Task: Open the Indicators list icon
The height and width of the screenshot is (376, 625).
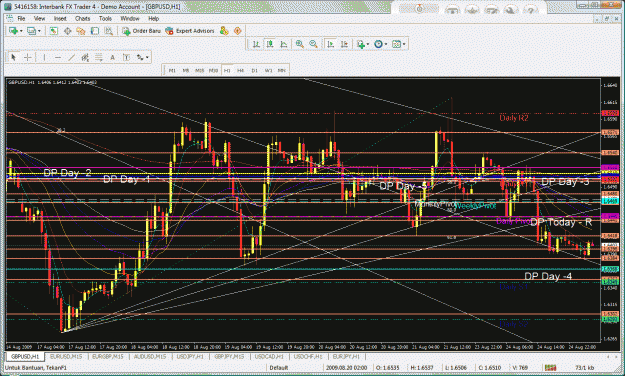Action: click(361, 44)
